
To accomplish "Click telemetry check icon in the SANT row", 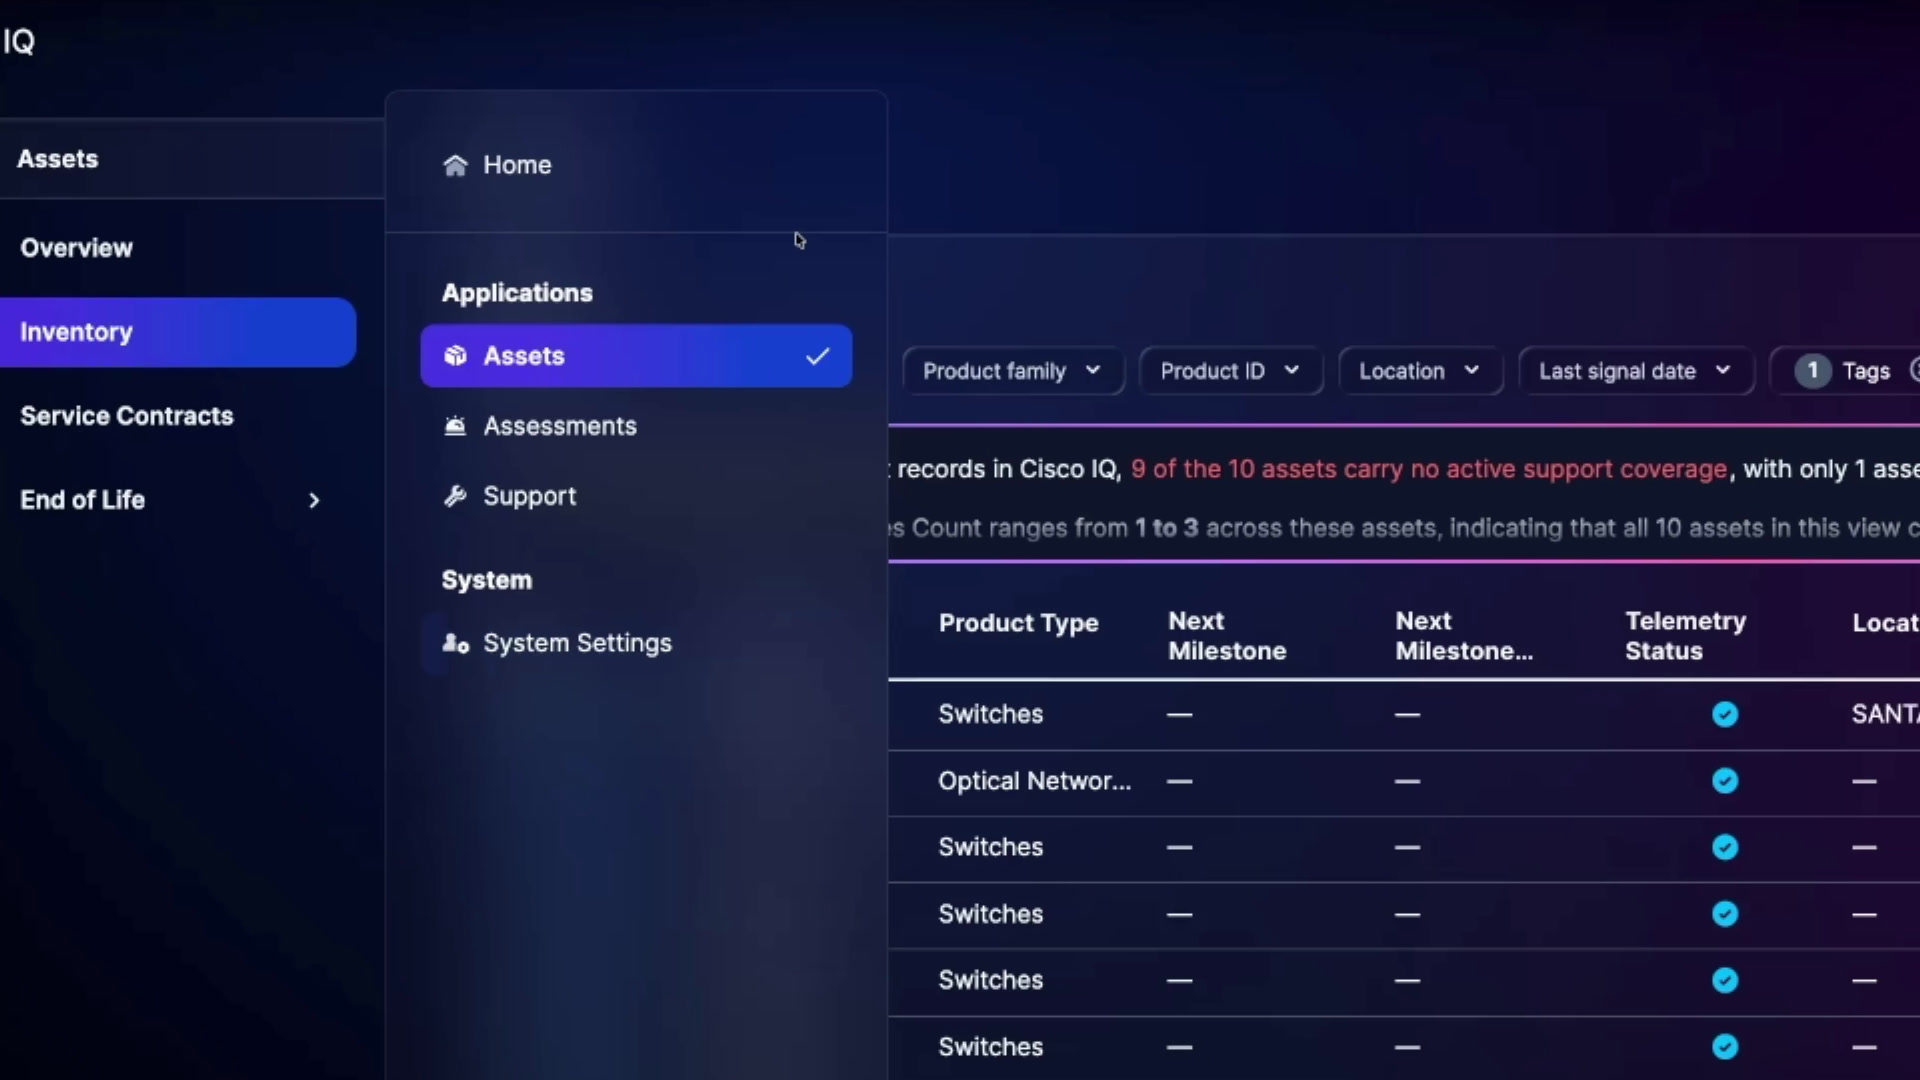I will point(1725,714).
